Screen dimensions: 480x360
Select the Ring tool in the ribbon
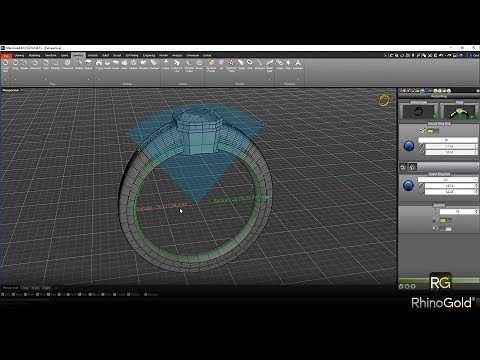pos(15,64)
